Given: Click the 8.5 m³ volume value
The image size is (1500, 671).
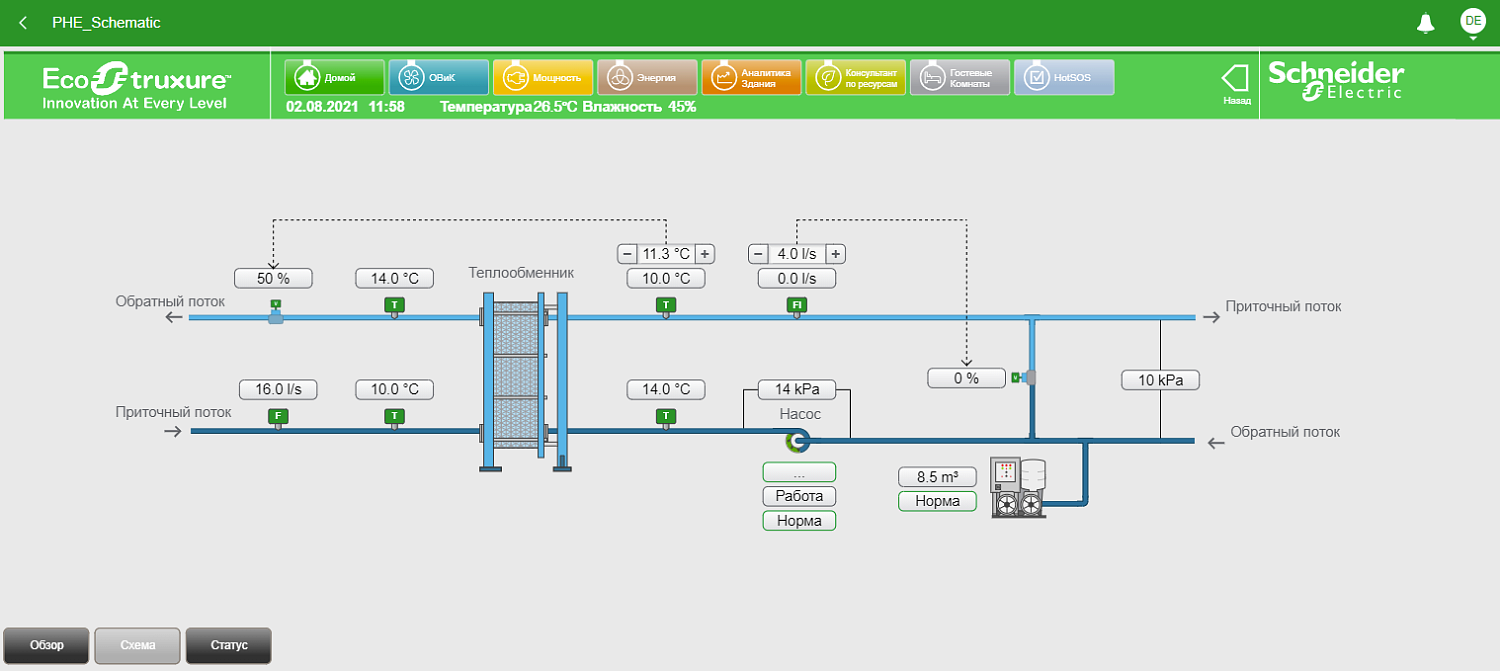Looking at the screenshot, I should click(x=937, y=477).
